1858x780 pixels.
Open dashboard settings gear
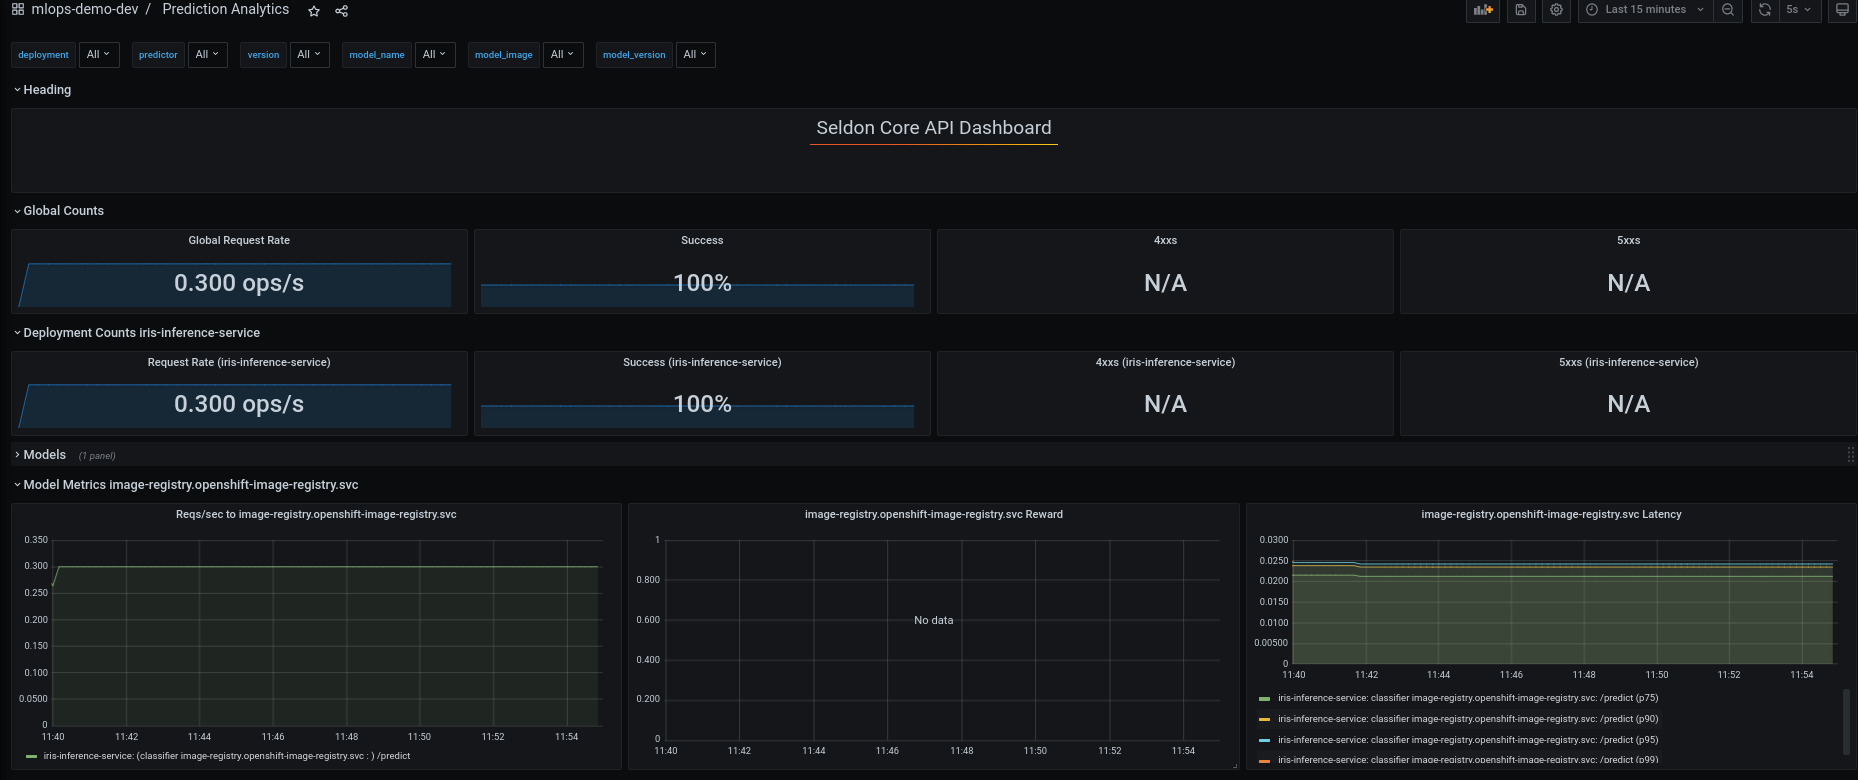1556,10
